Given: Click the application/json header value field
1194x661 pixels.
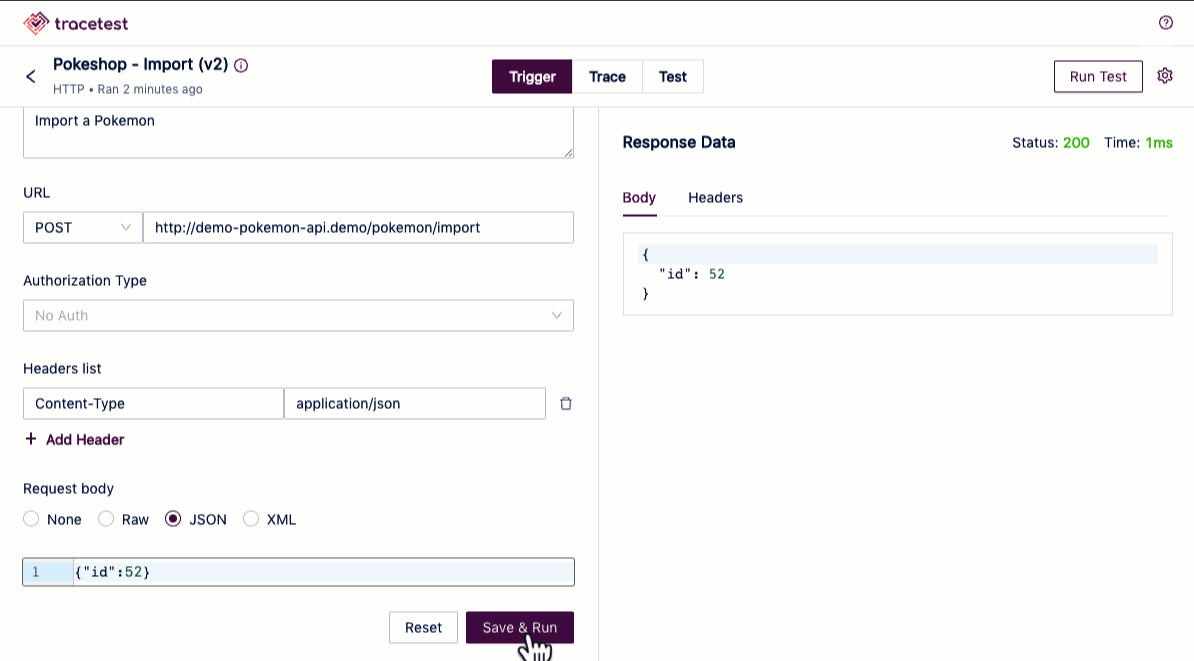Looking at the screenshot, I should (415, 404).
